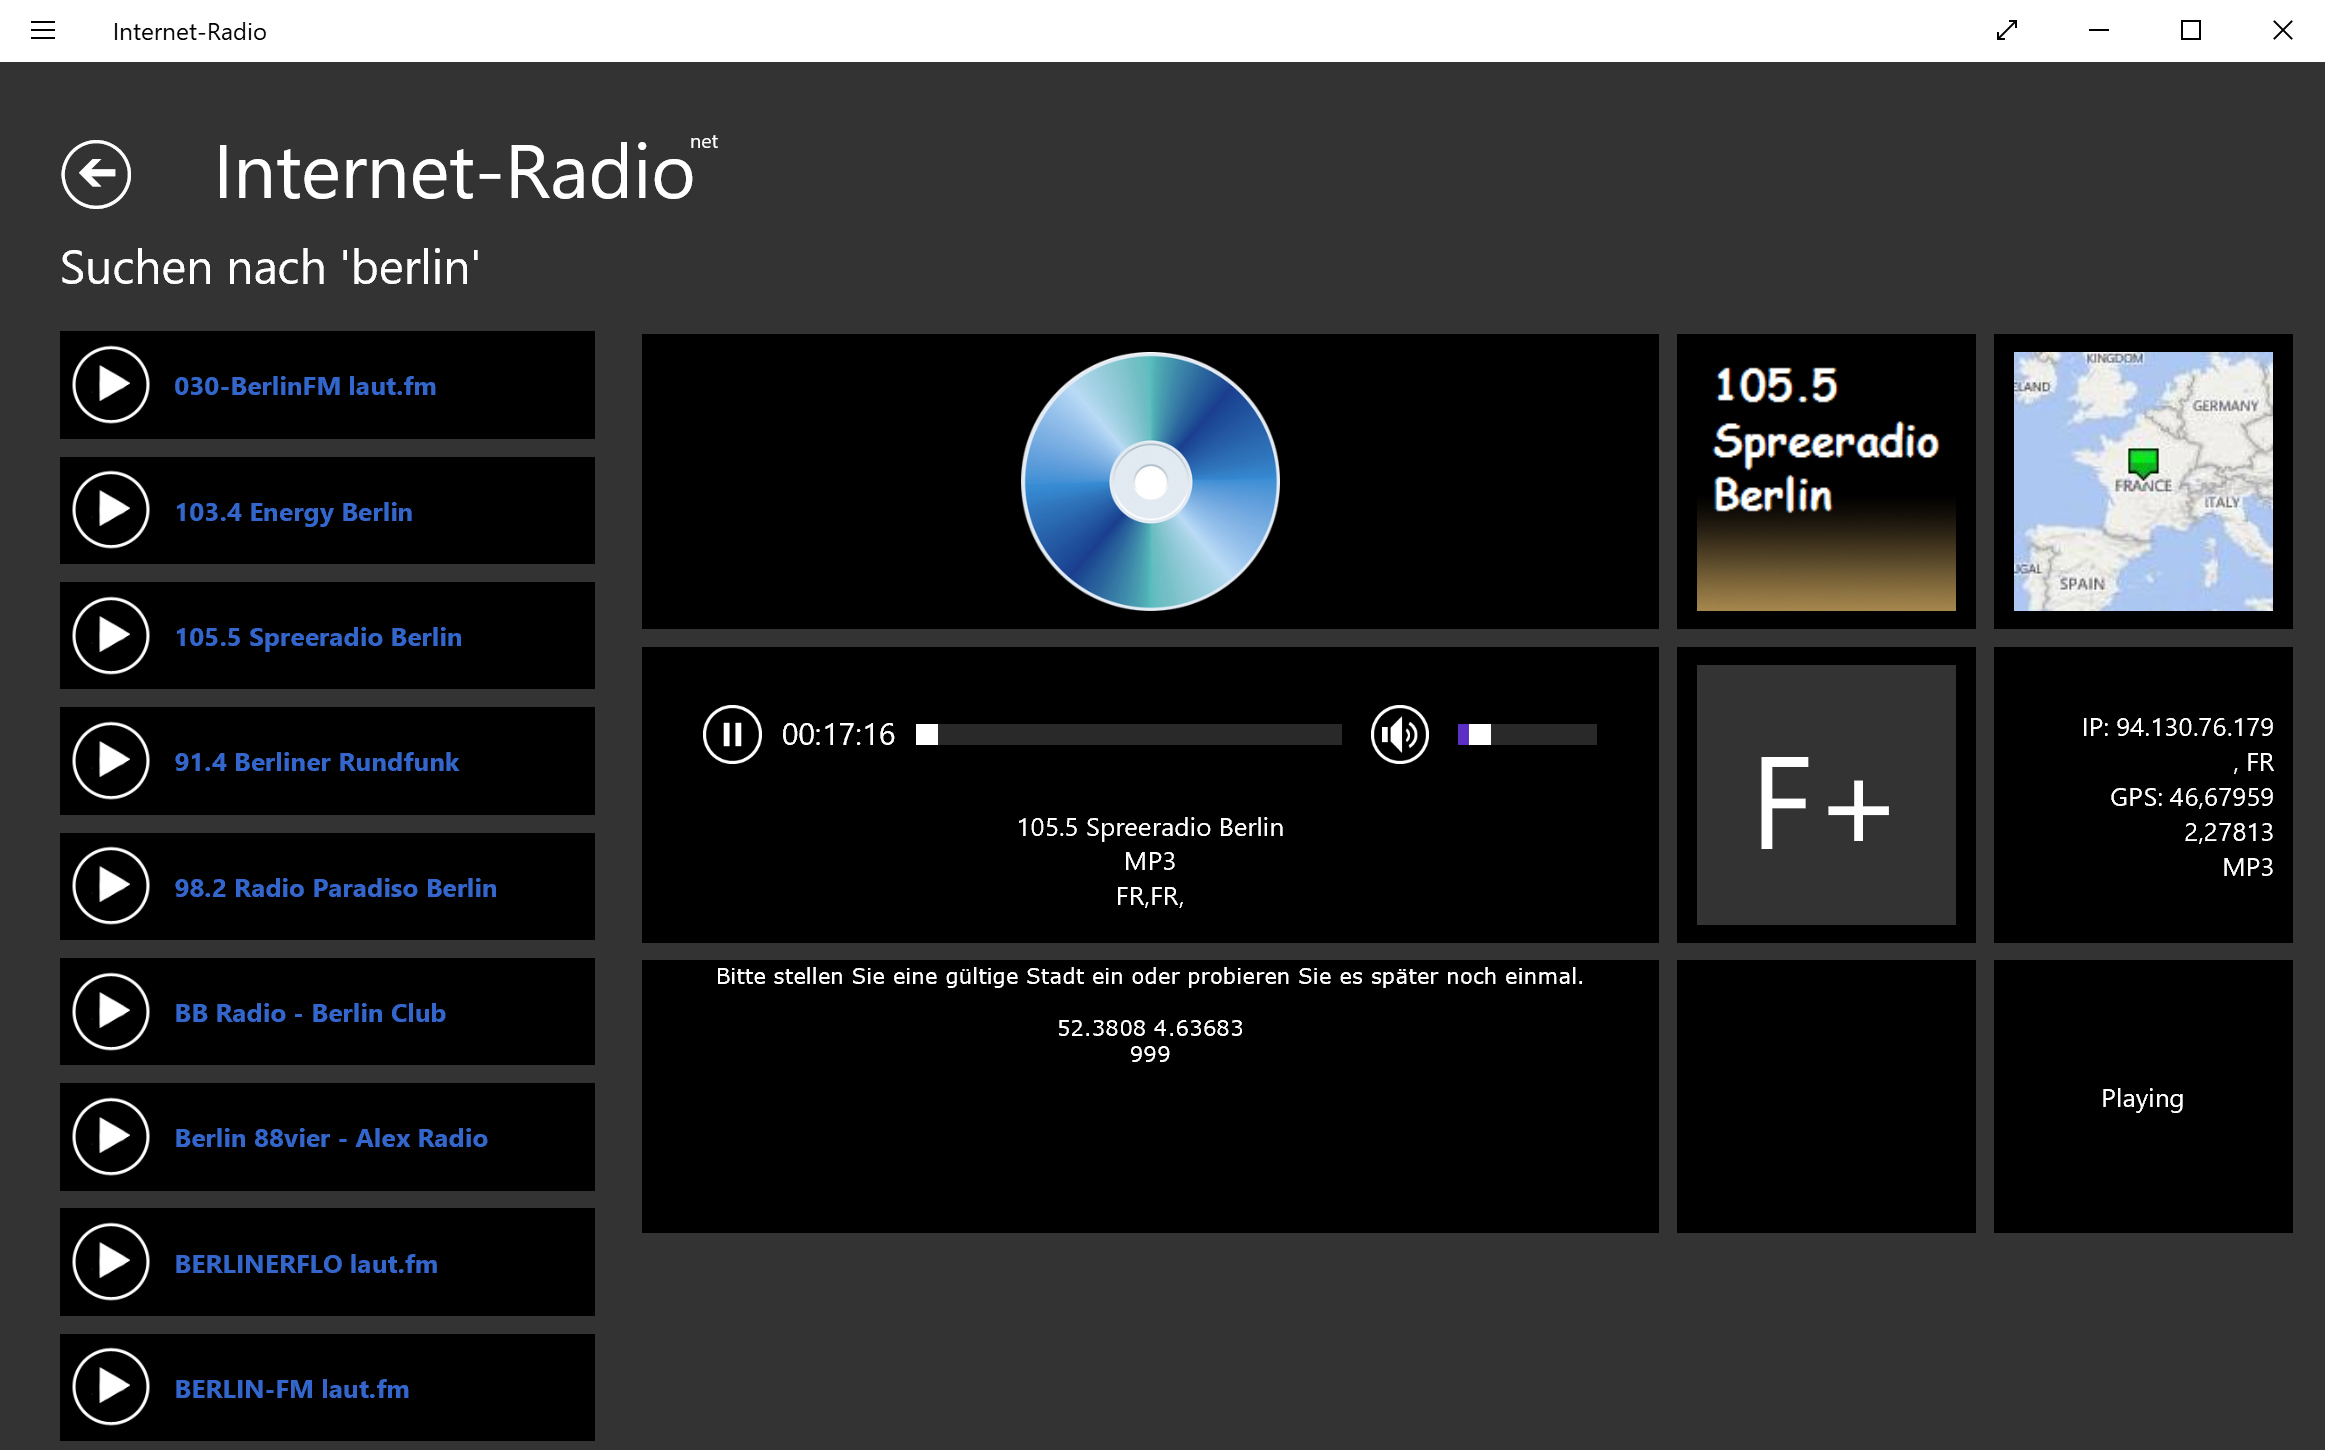Play BERLINERFLO laut.fm using its play icon
The width and height of the screenshot is (2325, 1450).
coord(111,1262)
